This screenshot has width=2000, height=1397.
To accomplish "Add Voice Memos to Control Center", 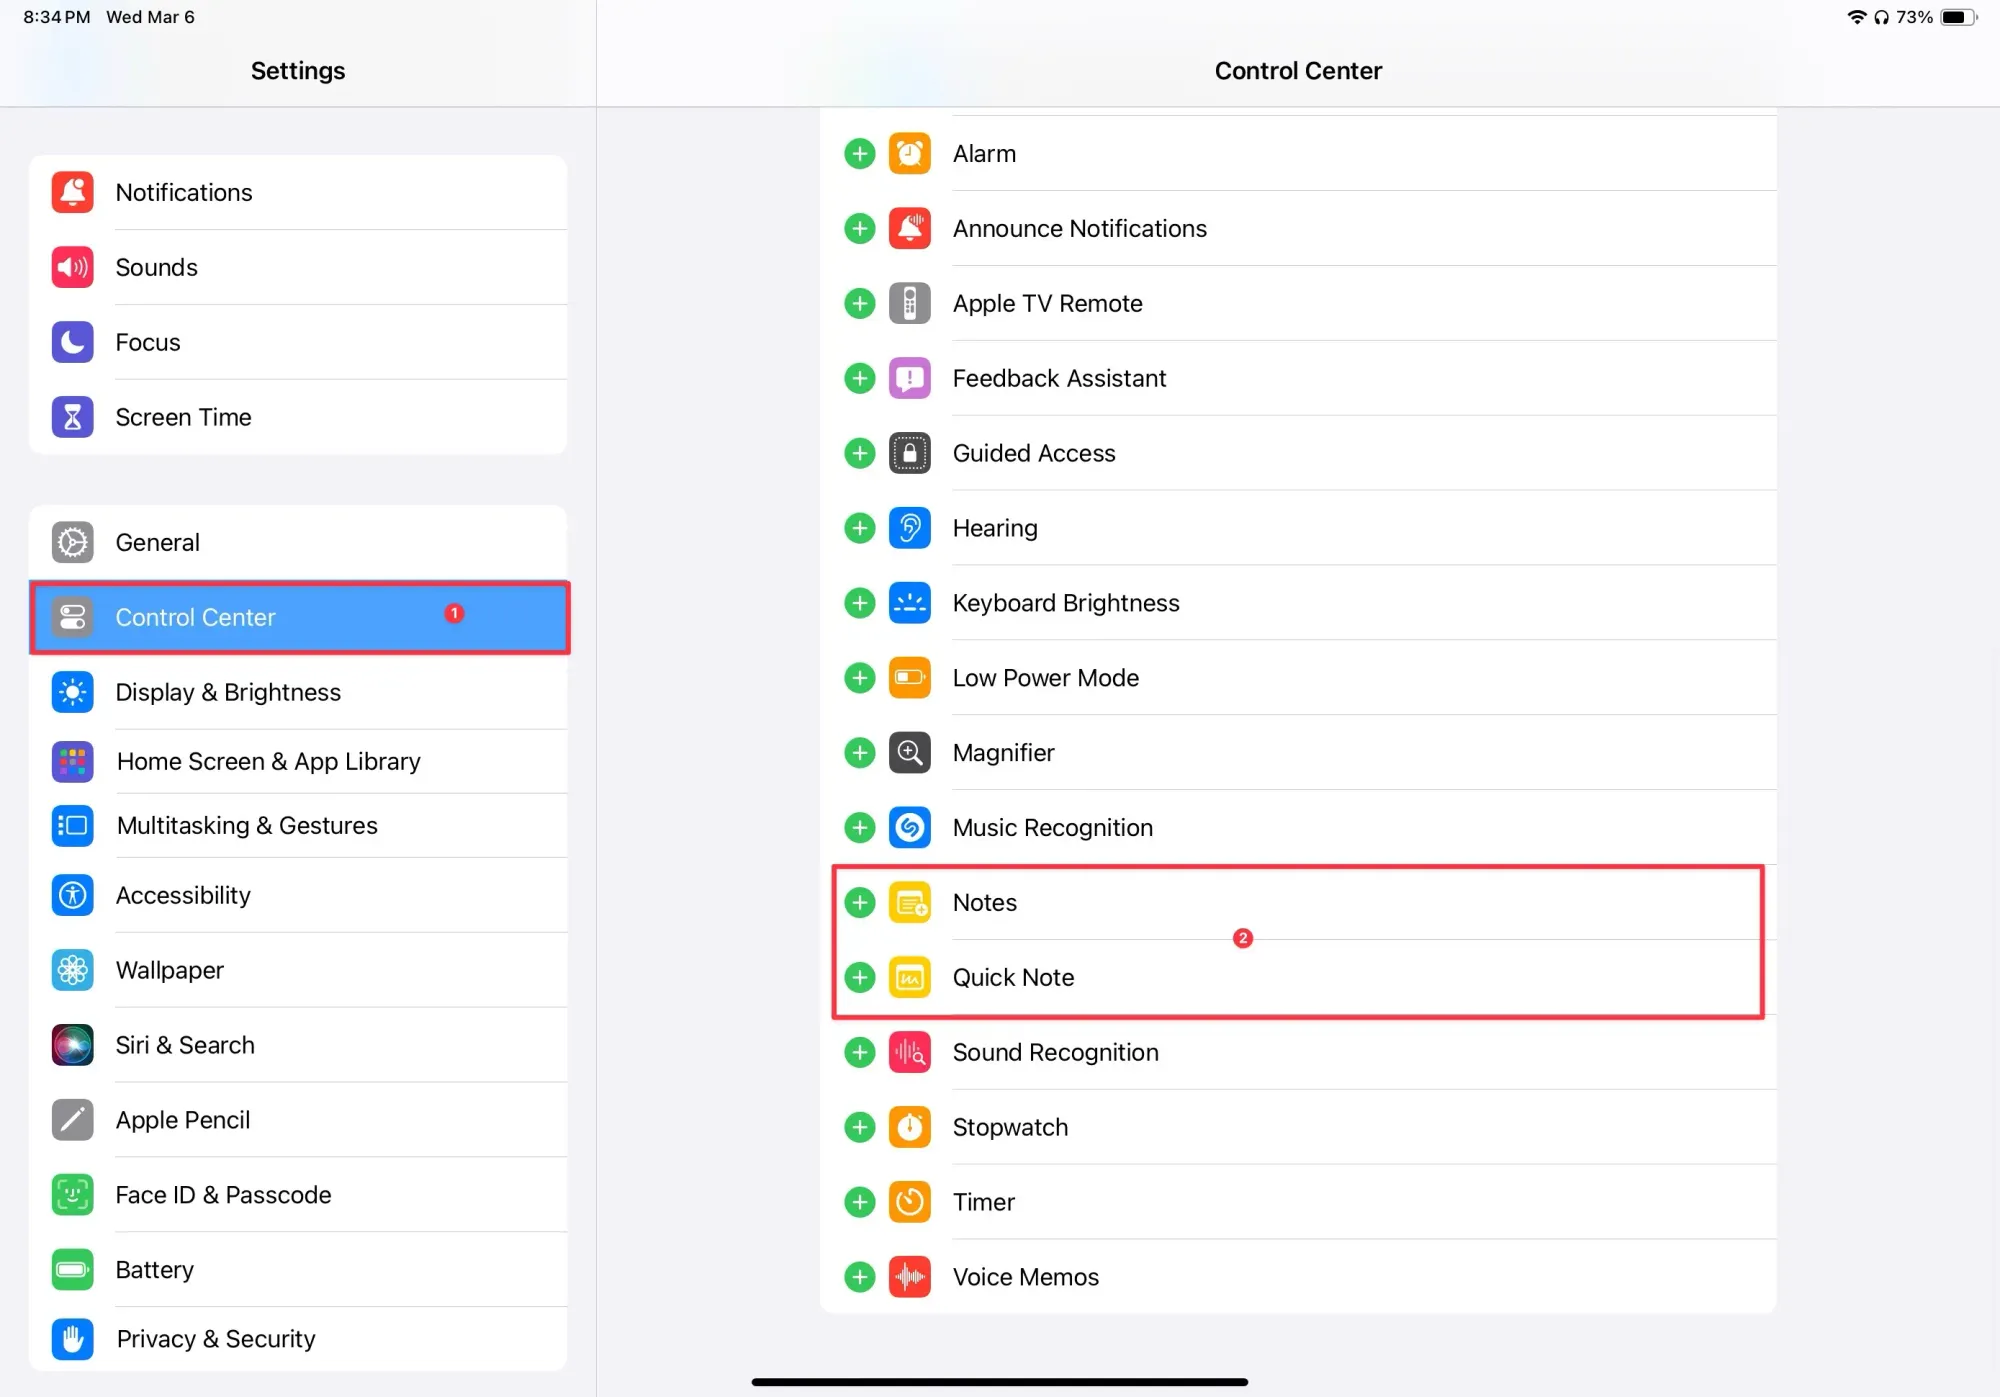I will click(x=859, y=1275).
